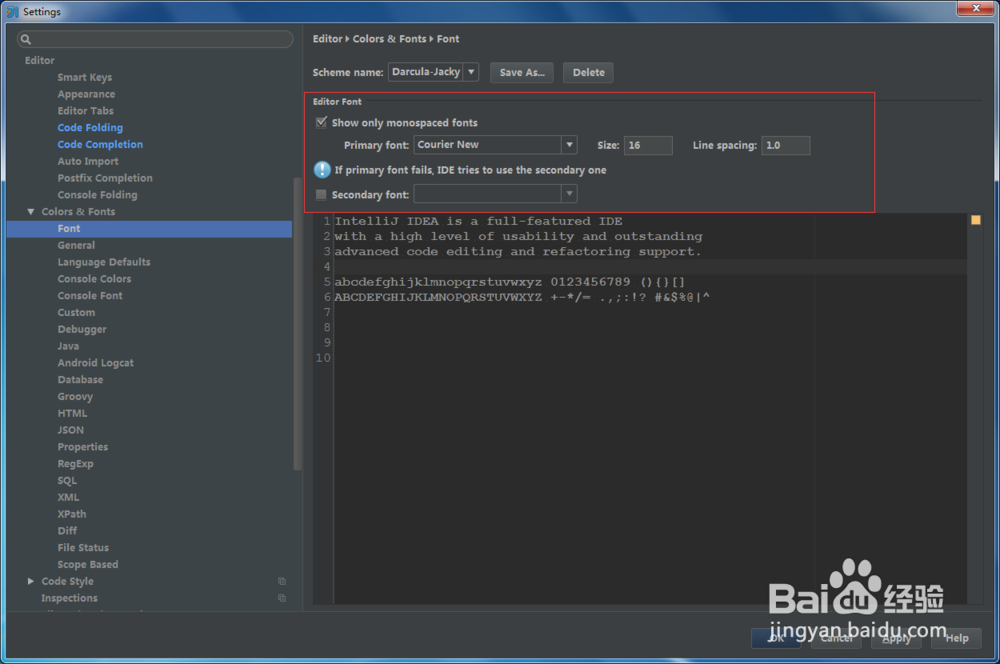Open Inspections settings

69,598
